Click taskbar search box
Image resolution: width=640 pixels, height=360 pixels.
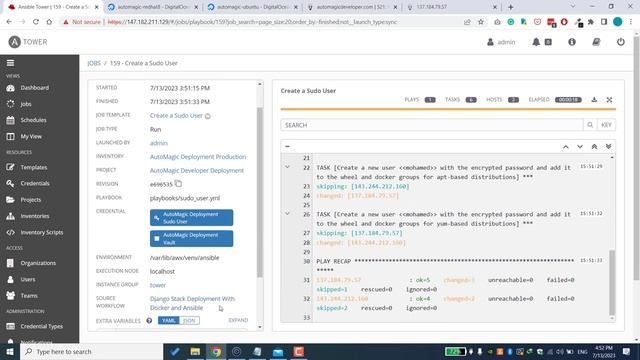click(91, 351)
